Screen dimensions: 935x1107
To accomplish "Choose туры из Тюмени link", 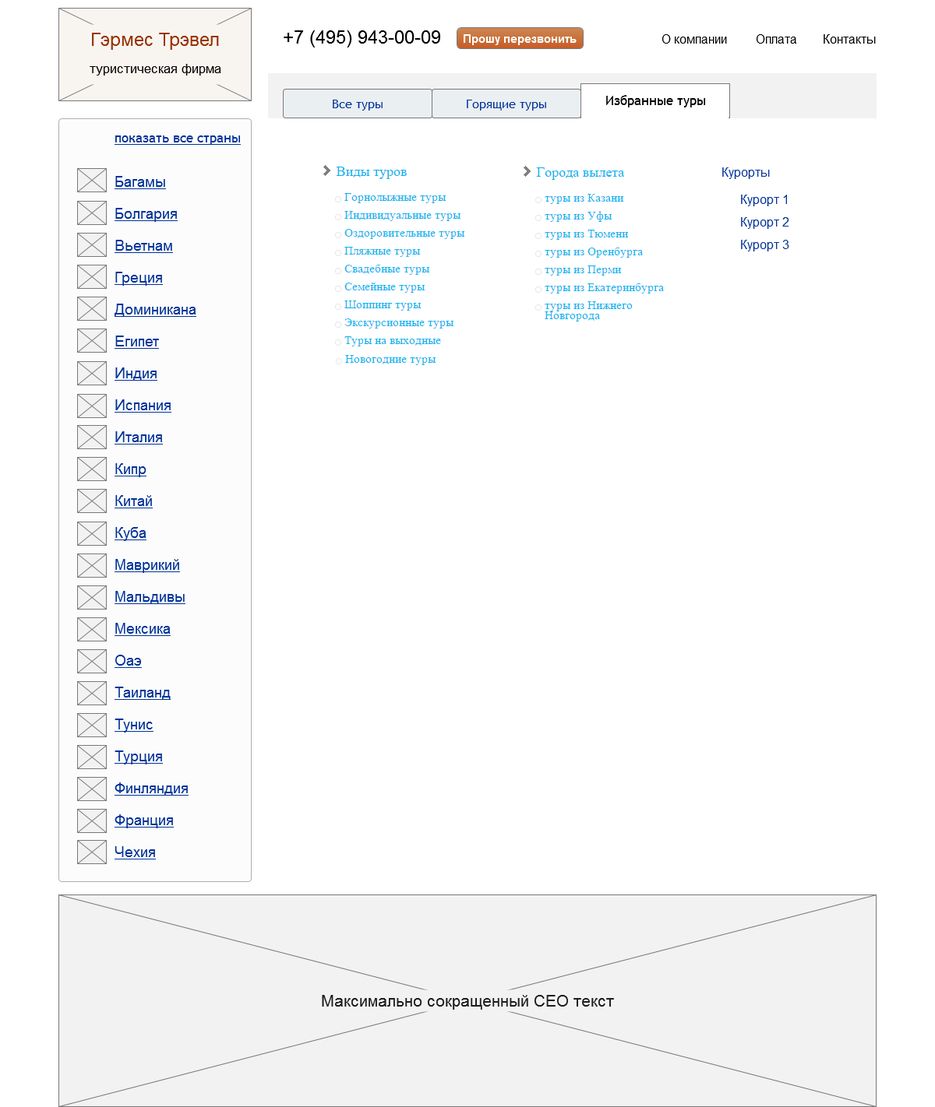I will [x=586, y=234].
